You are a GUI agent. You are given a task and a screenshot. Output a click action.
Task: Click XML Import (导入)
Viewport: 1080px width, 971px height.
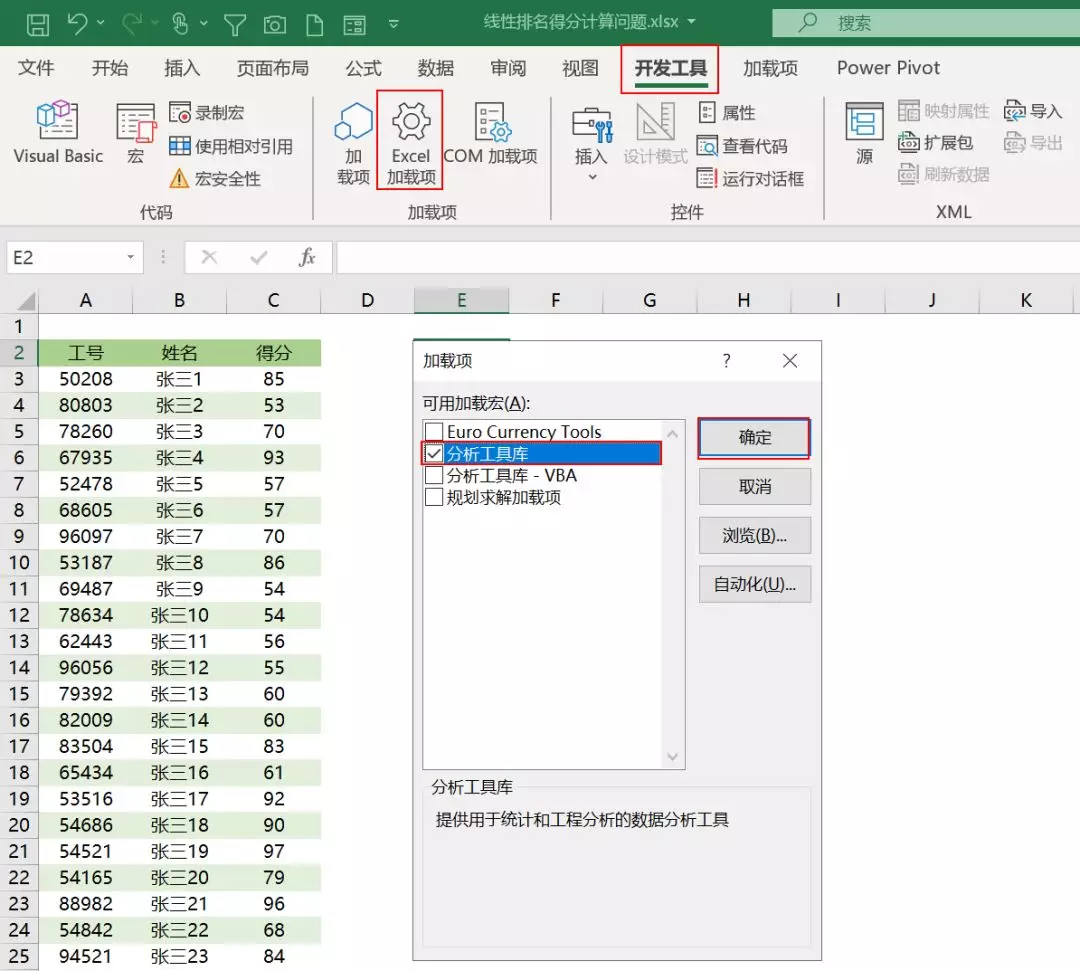pos(1032,111)
